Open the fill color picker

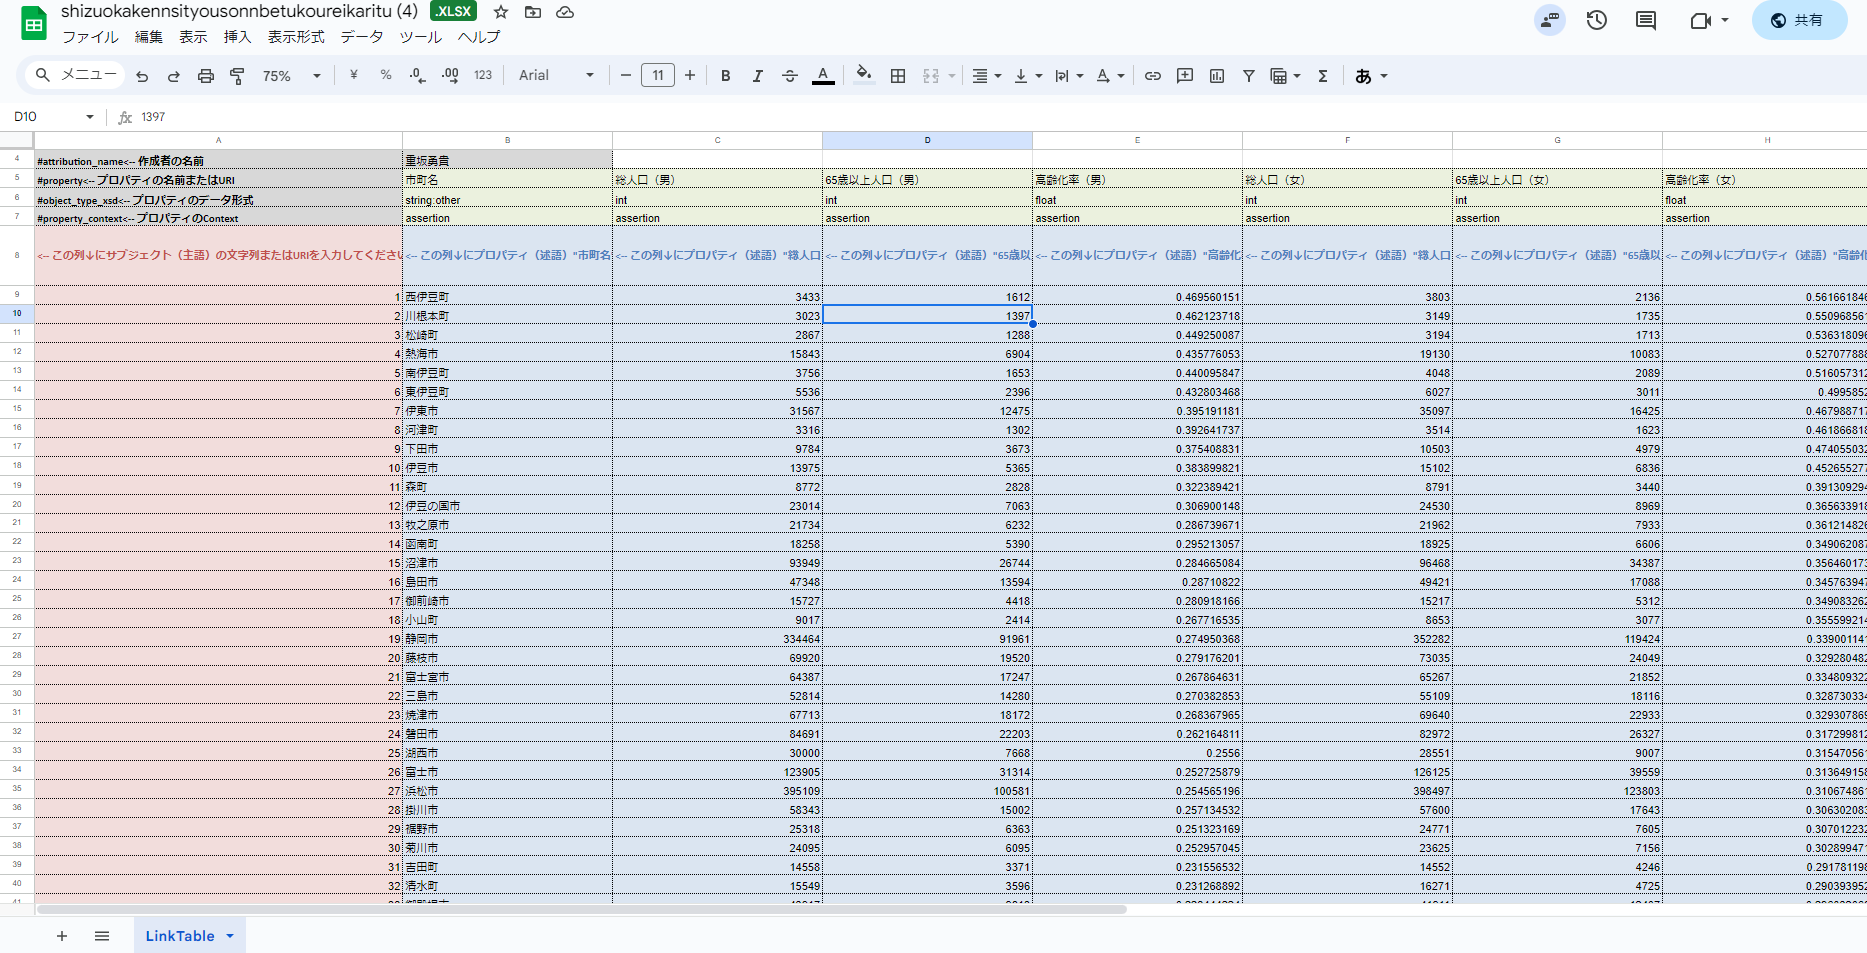click(x=864, y=75)
